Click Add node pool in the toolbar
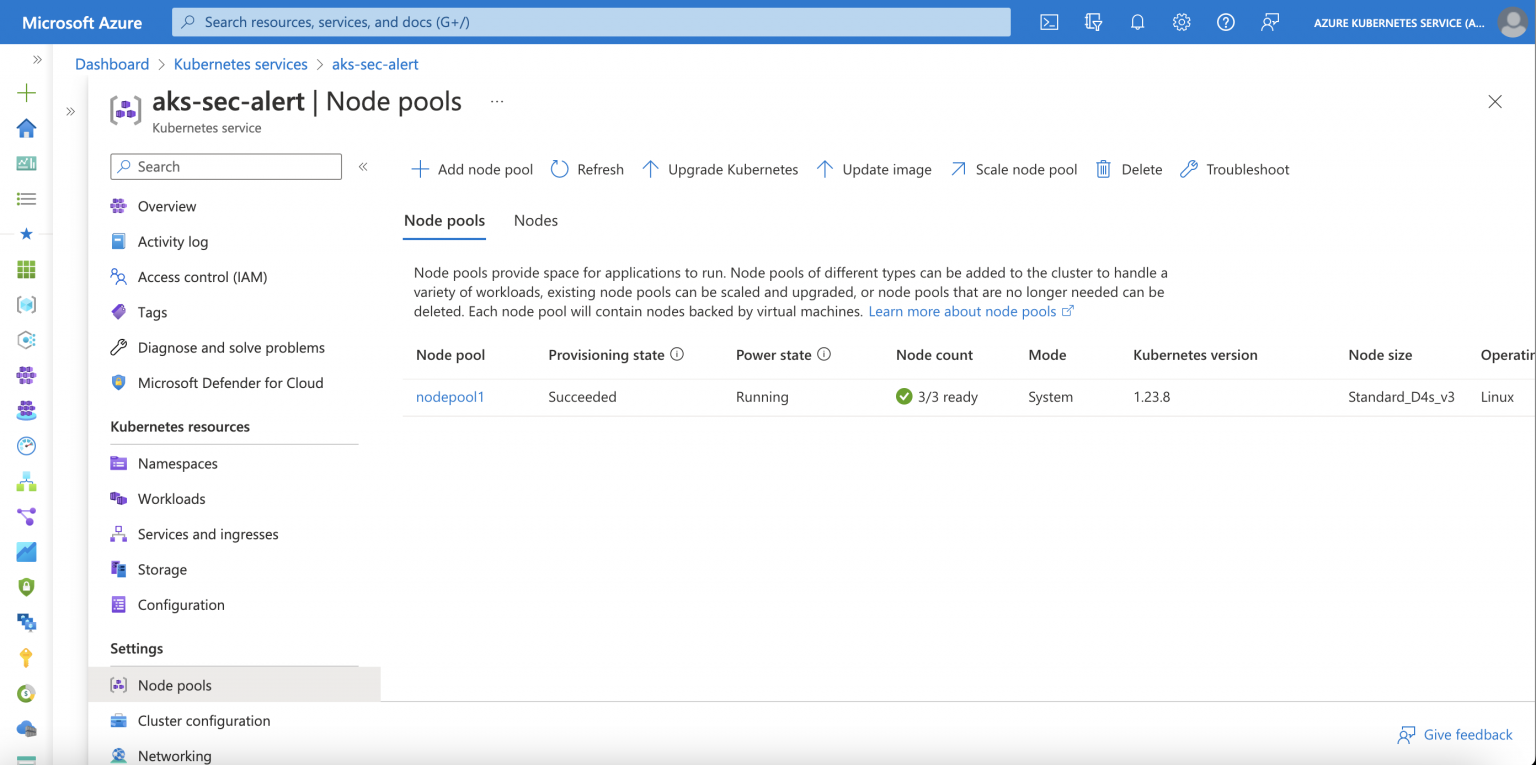 [471, 169]
